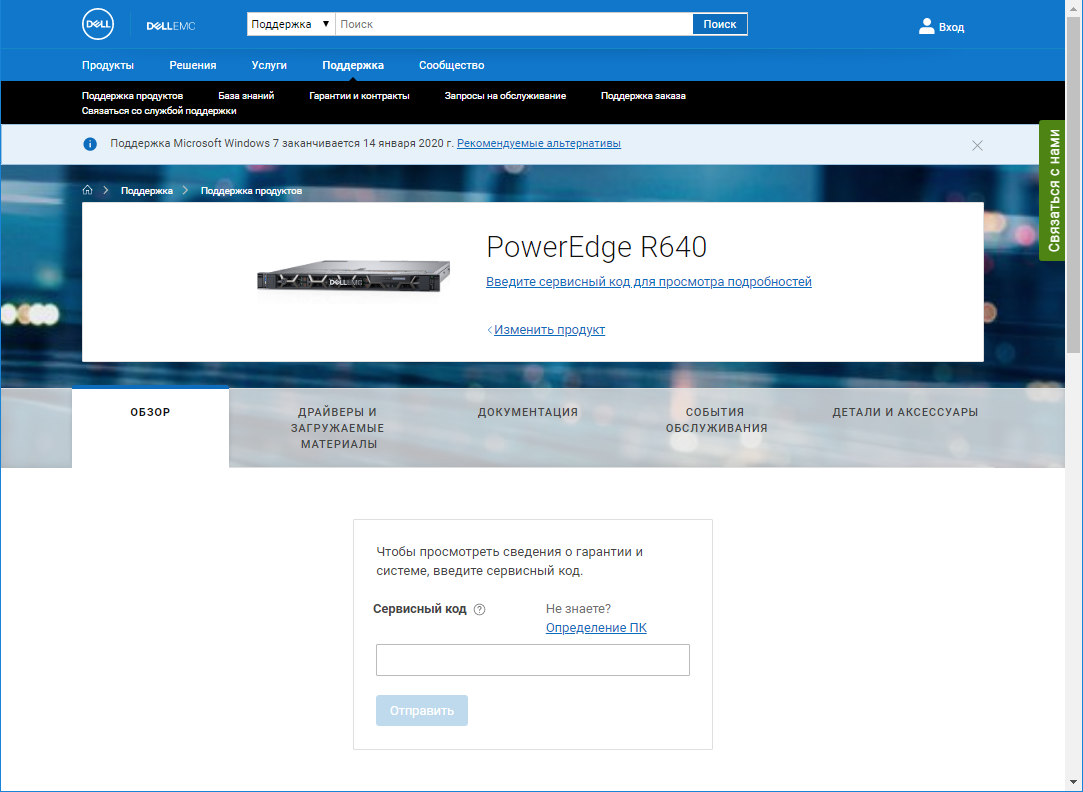This screenshot has height=792, width=1083.
Task: Close the Windows 7 support notice
Action: click(977, 145)
